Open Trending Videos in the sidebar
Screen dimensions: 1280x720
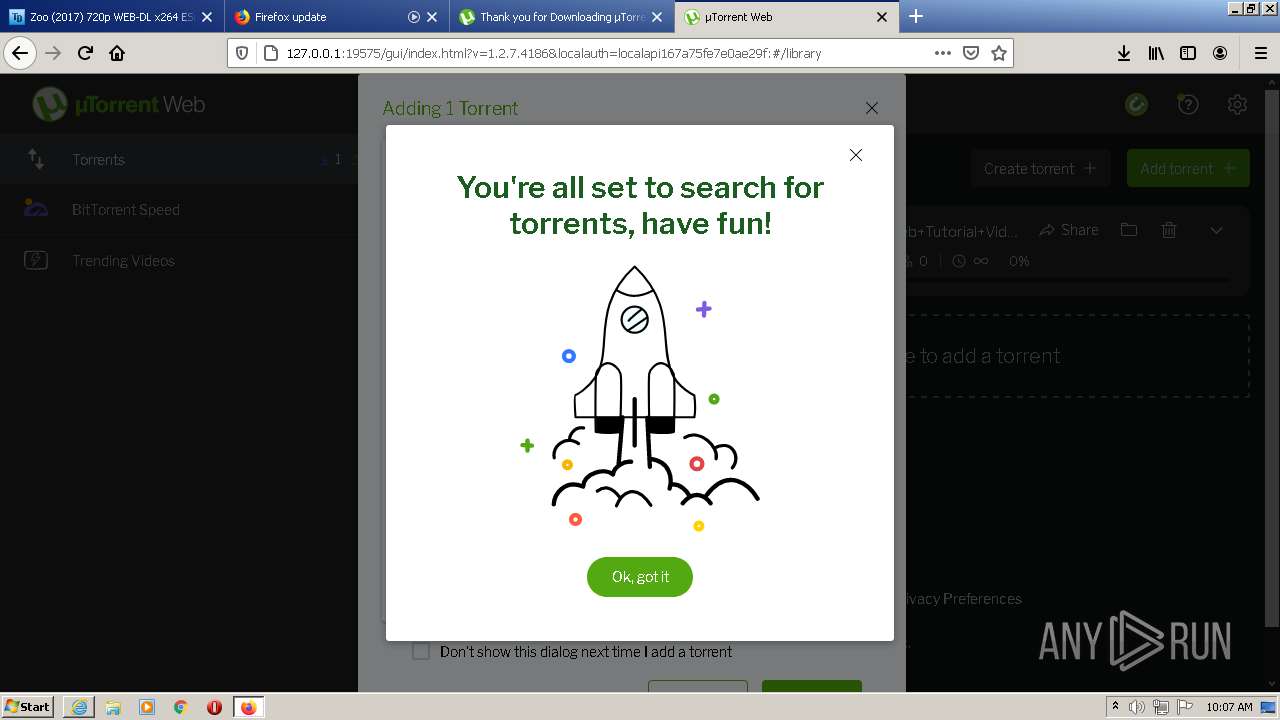pos(123,261)
